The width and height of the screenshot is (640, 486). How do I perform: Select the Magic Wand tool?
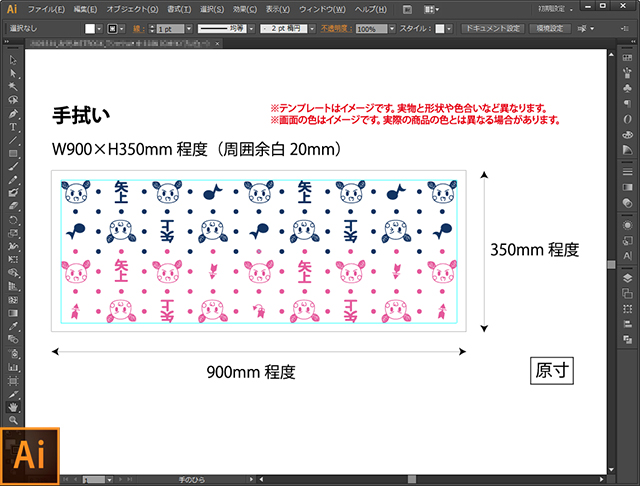pyautogui.click(x=13, y=86)
